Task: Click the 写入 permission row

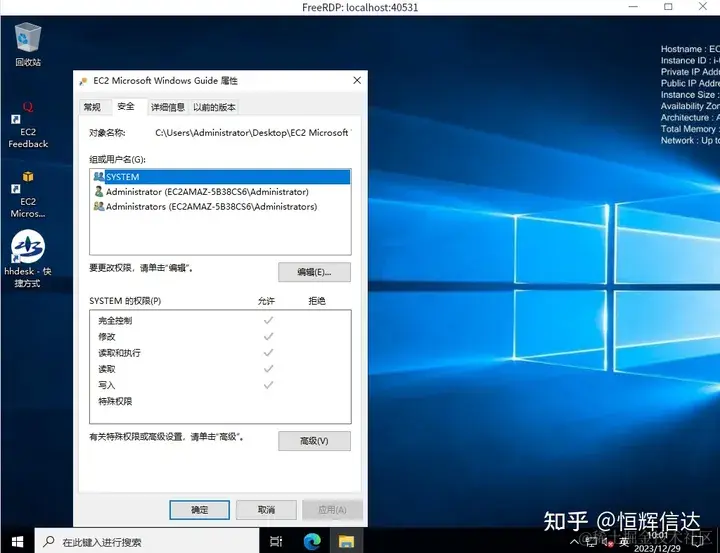Action: 220,385
